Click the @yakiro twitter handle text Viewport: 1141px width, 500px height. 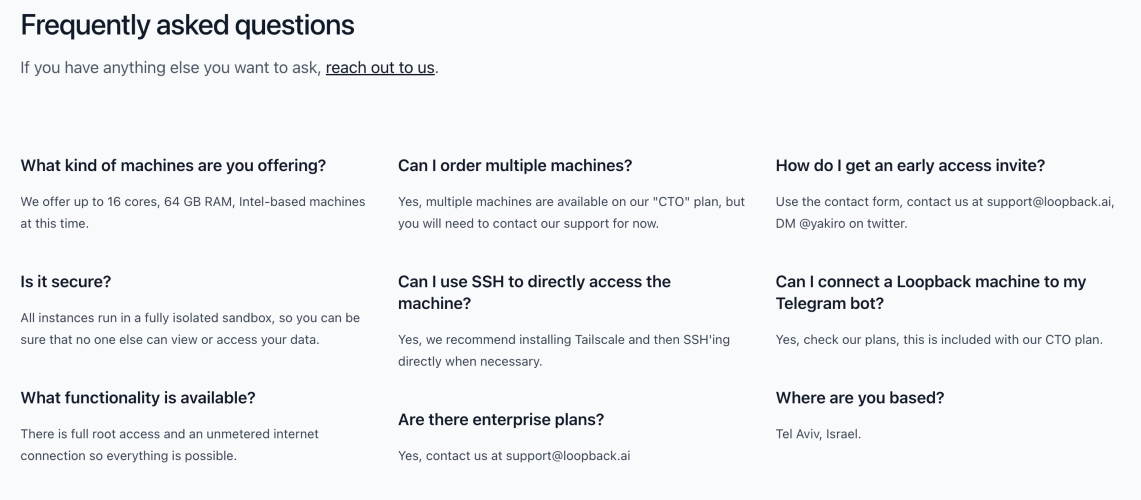(822, 223)
